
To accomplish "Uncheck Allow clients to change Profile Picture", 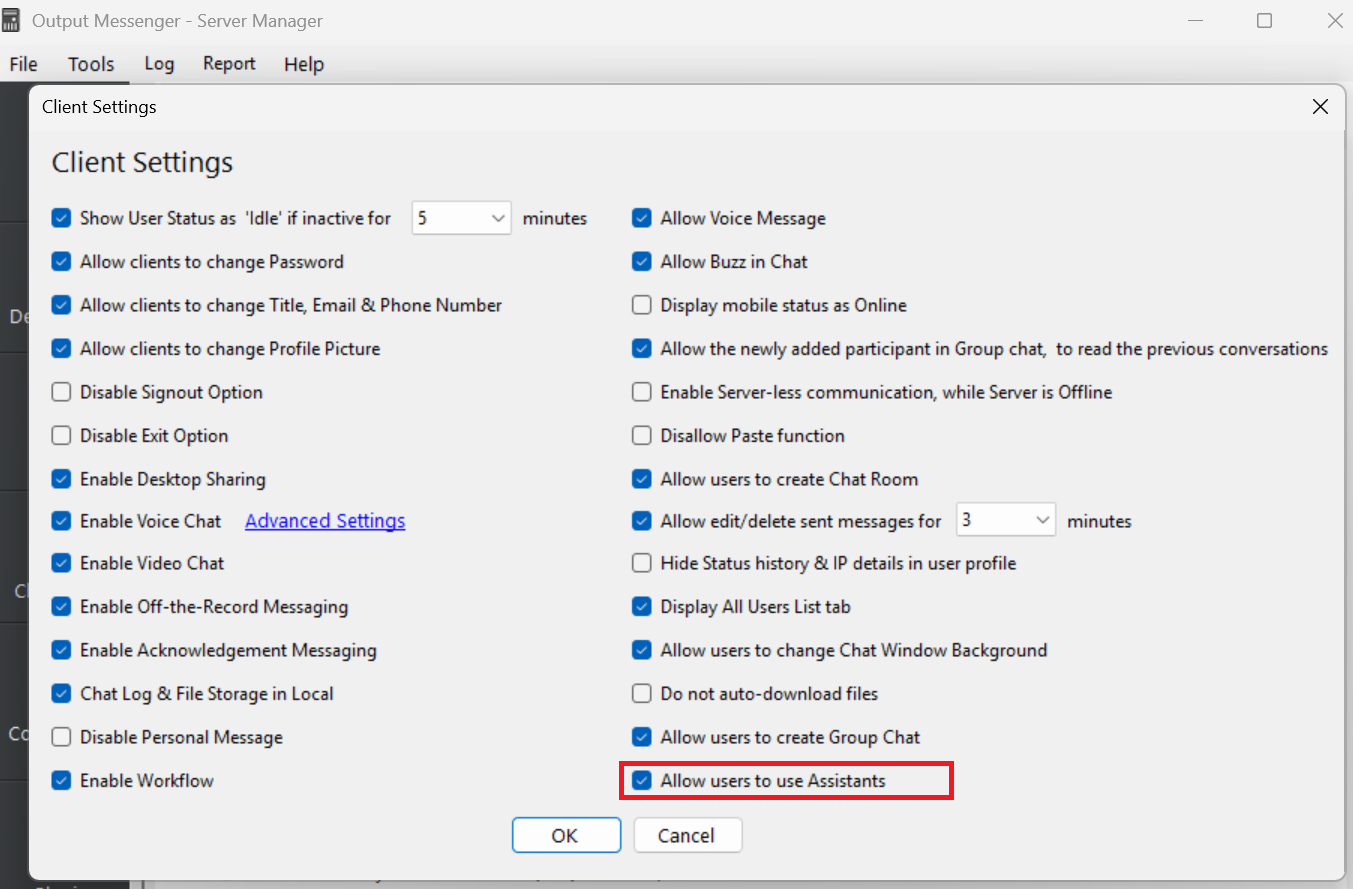I will [x=62, y=349].
